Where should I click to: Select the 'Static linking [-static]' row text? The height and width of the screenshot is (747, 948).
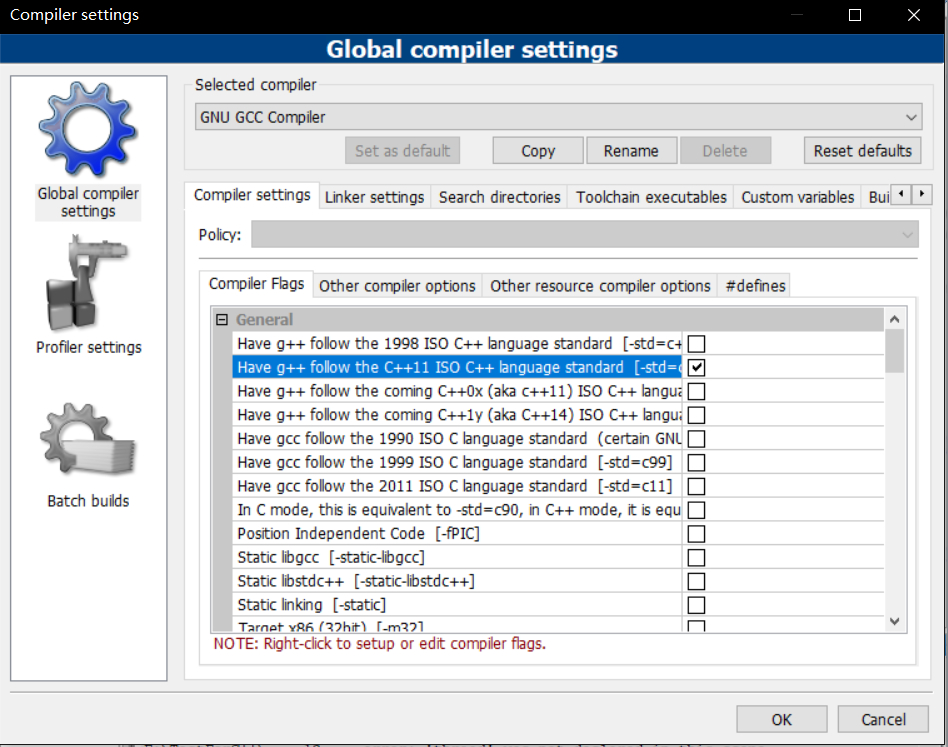311,605
